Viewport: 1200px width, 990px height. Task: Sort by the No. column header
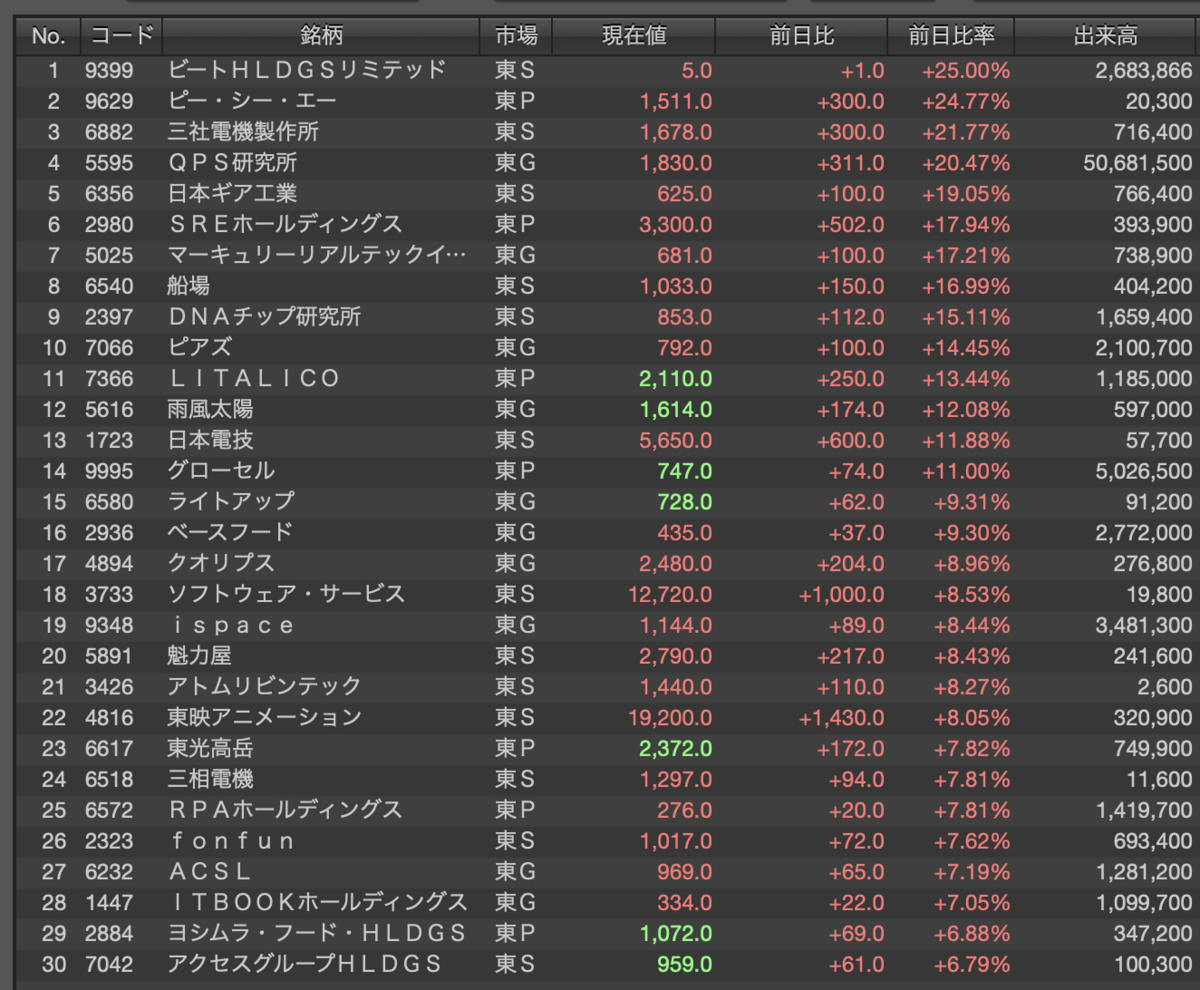pyautogui.click(x=48, y=37)
